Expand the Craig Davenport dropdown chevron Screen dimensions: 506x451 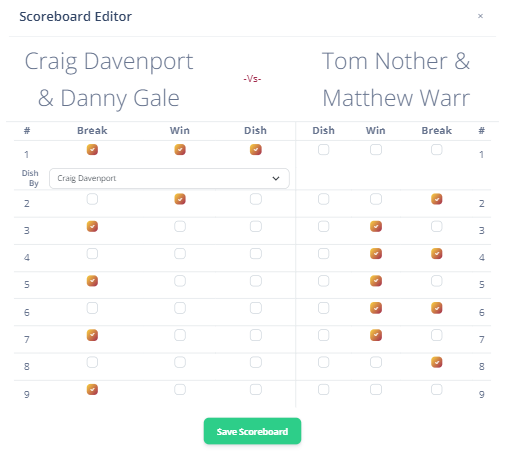pos(276,178)
